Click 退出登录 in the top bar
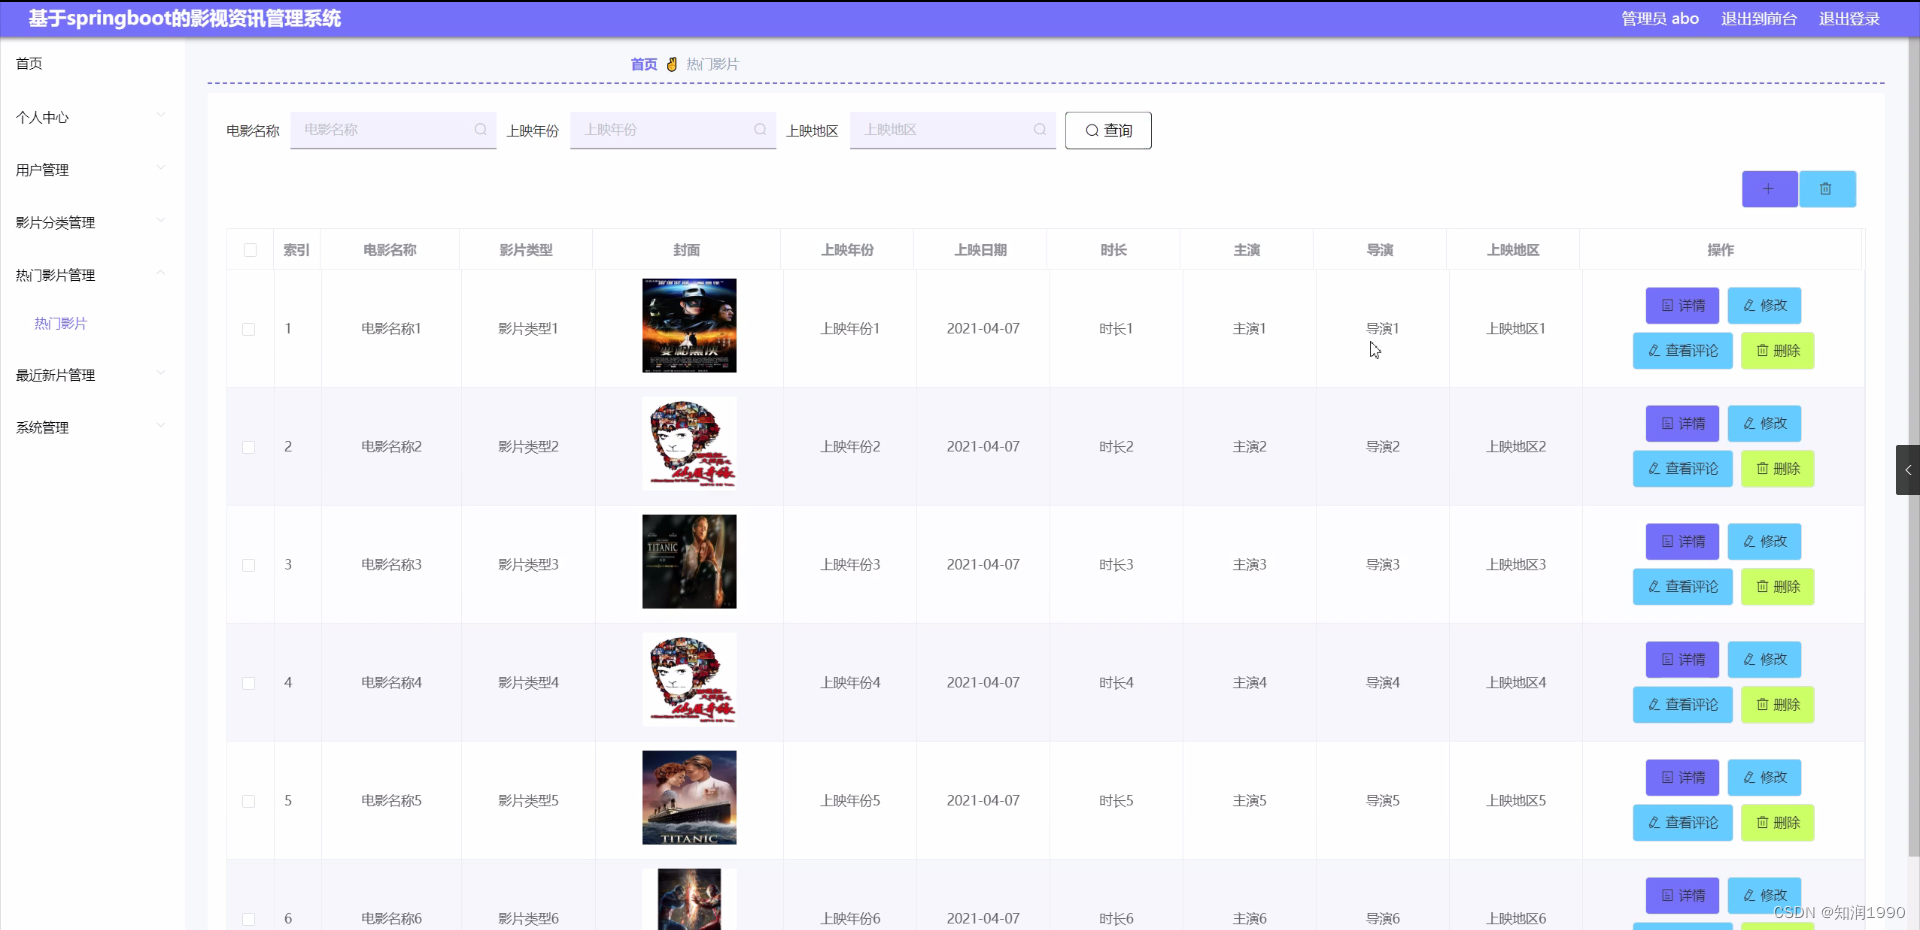 point(1848,18)
